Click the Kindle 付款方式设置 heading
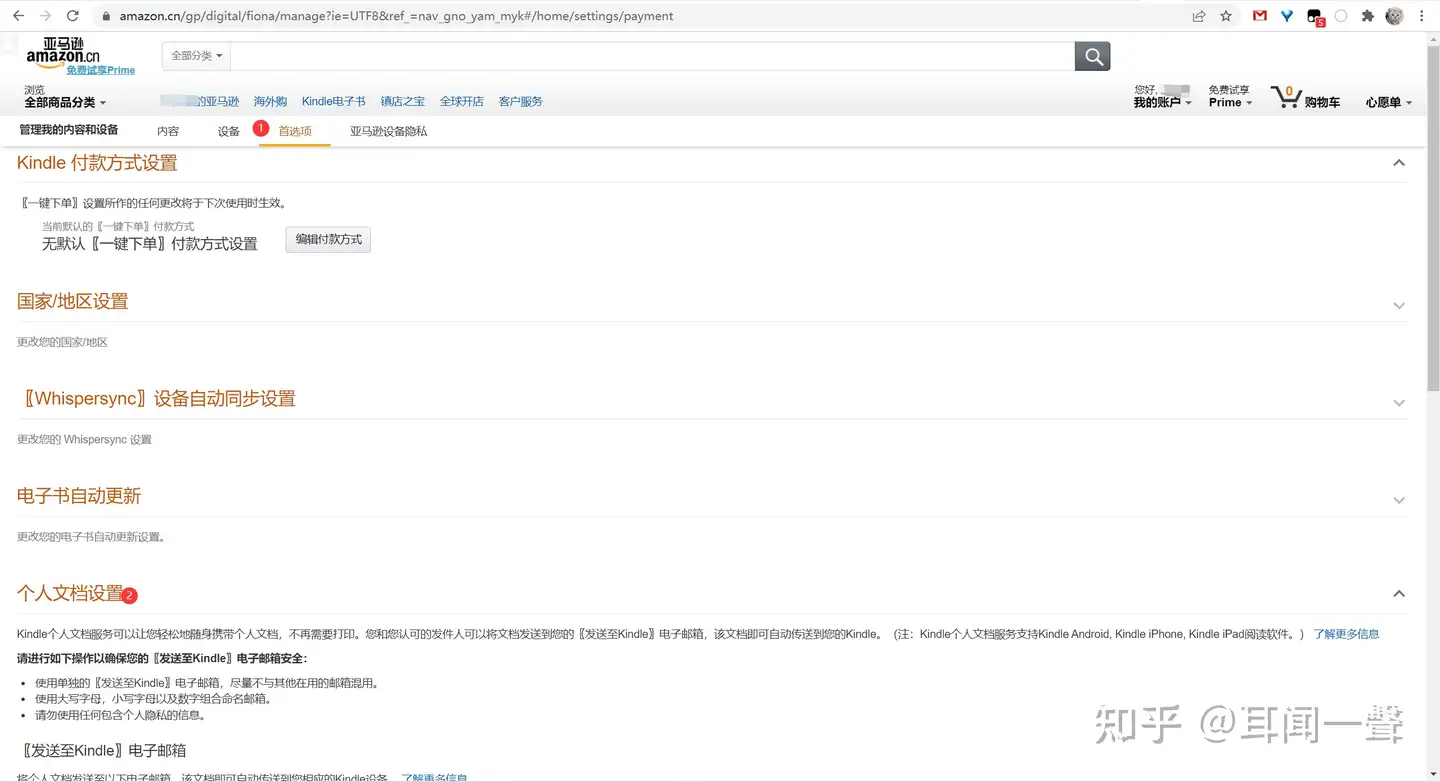Viewport: 1440px width, 782px height. (x=97, y=163)
